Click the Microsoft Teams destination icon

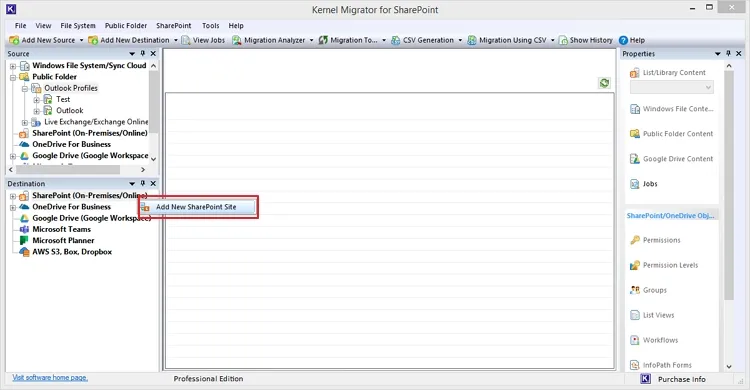(24, 229)
